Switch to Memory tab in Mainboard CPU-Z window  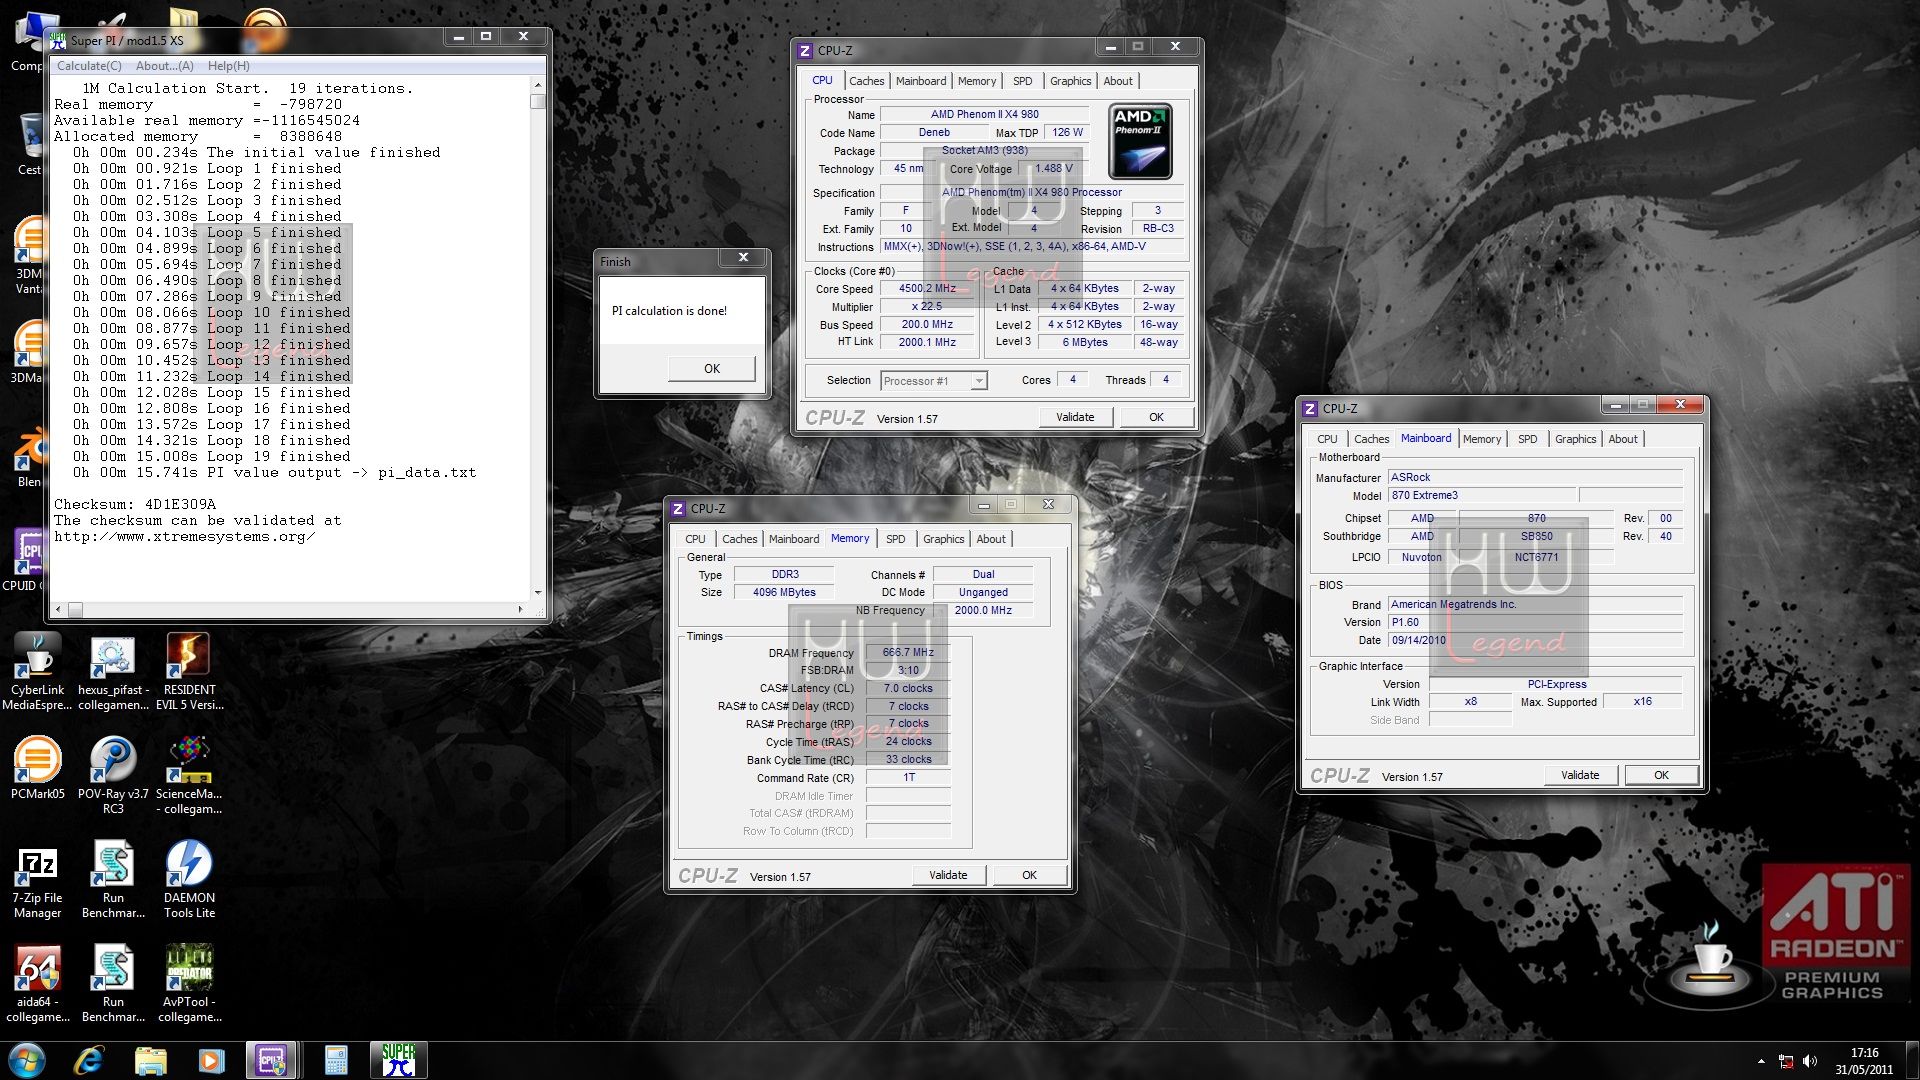1481,439
